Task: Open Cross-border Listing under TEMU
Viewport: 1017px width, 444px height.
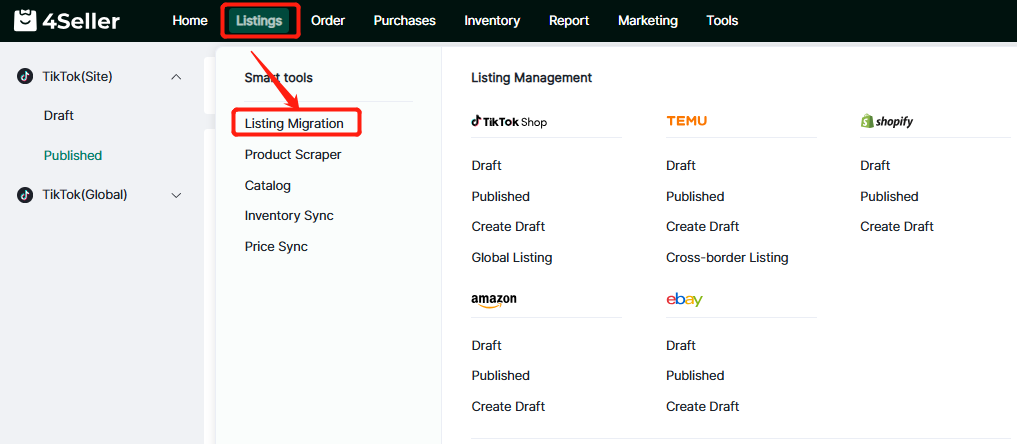Action: coord(727,257)
